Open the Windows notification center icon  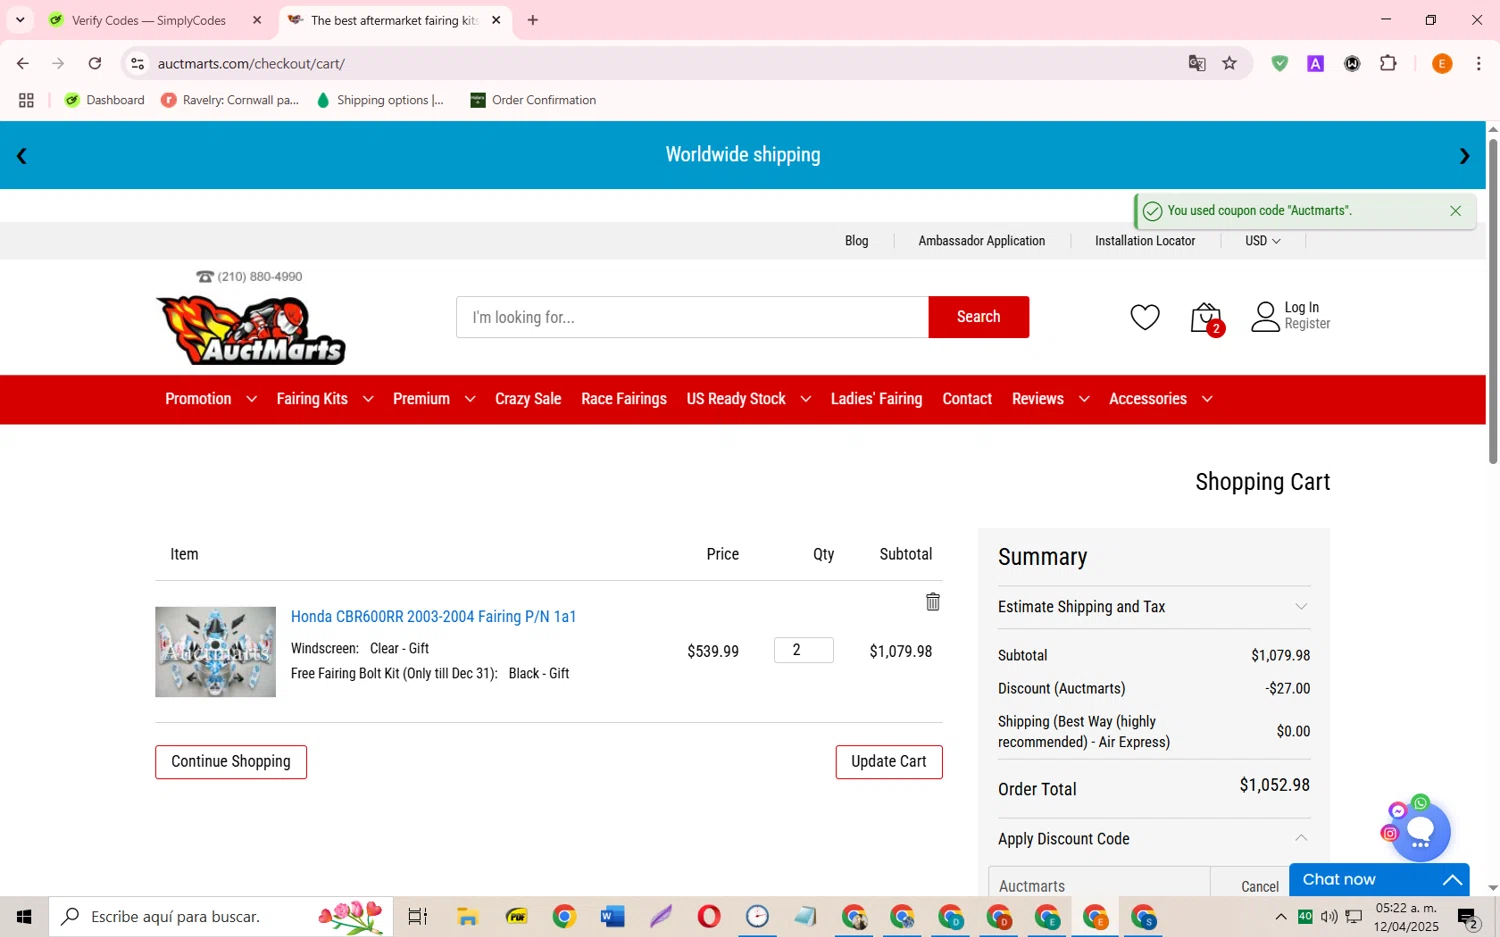tap(1468, 917)
